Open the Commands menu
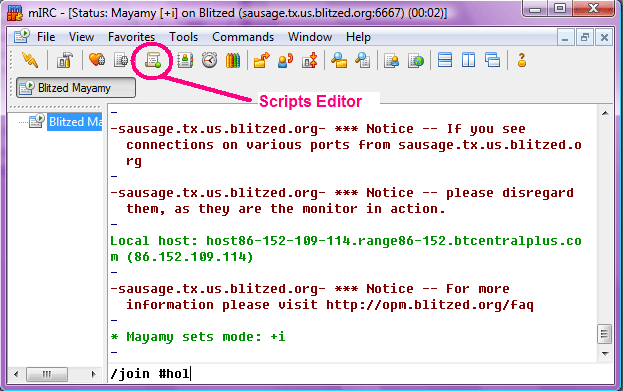623x391 pixels. click(243, 37)
